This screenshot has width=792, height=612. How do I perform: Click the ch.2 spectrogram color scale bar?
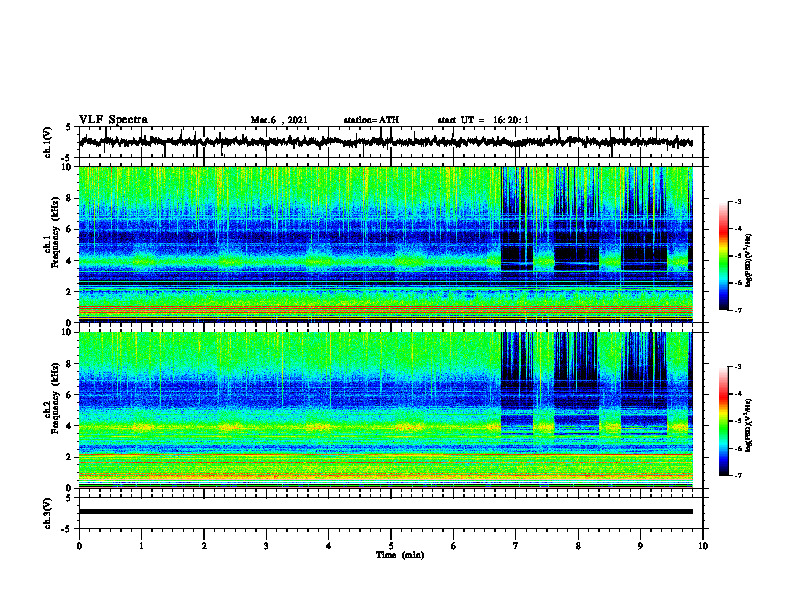click(x=724, y=421)
